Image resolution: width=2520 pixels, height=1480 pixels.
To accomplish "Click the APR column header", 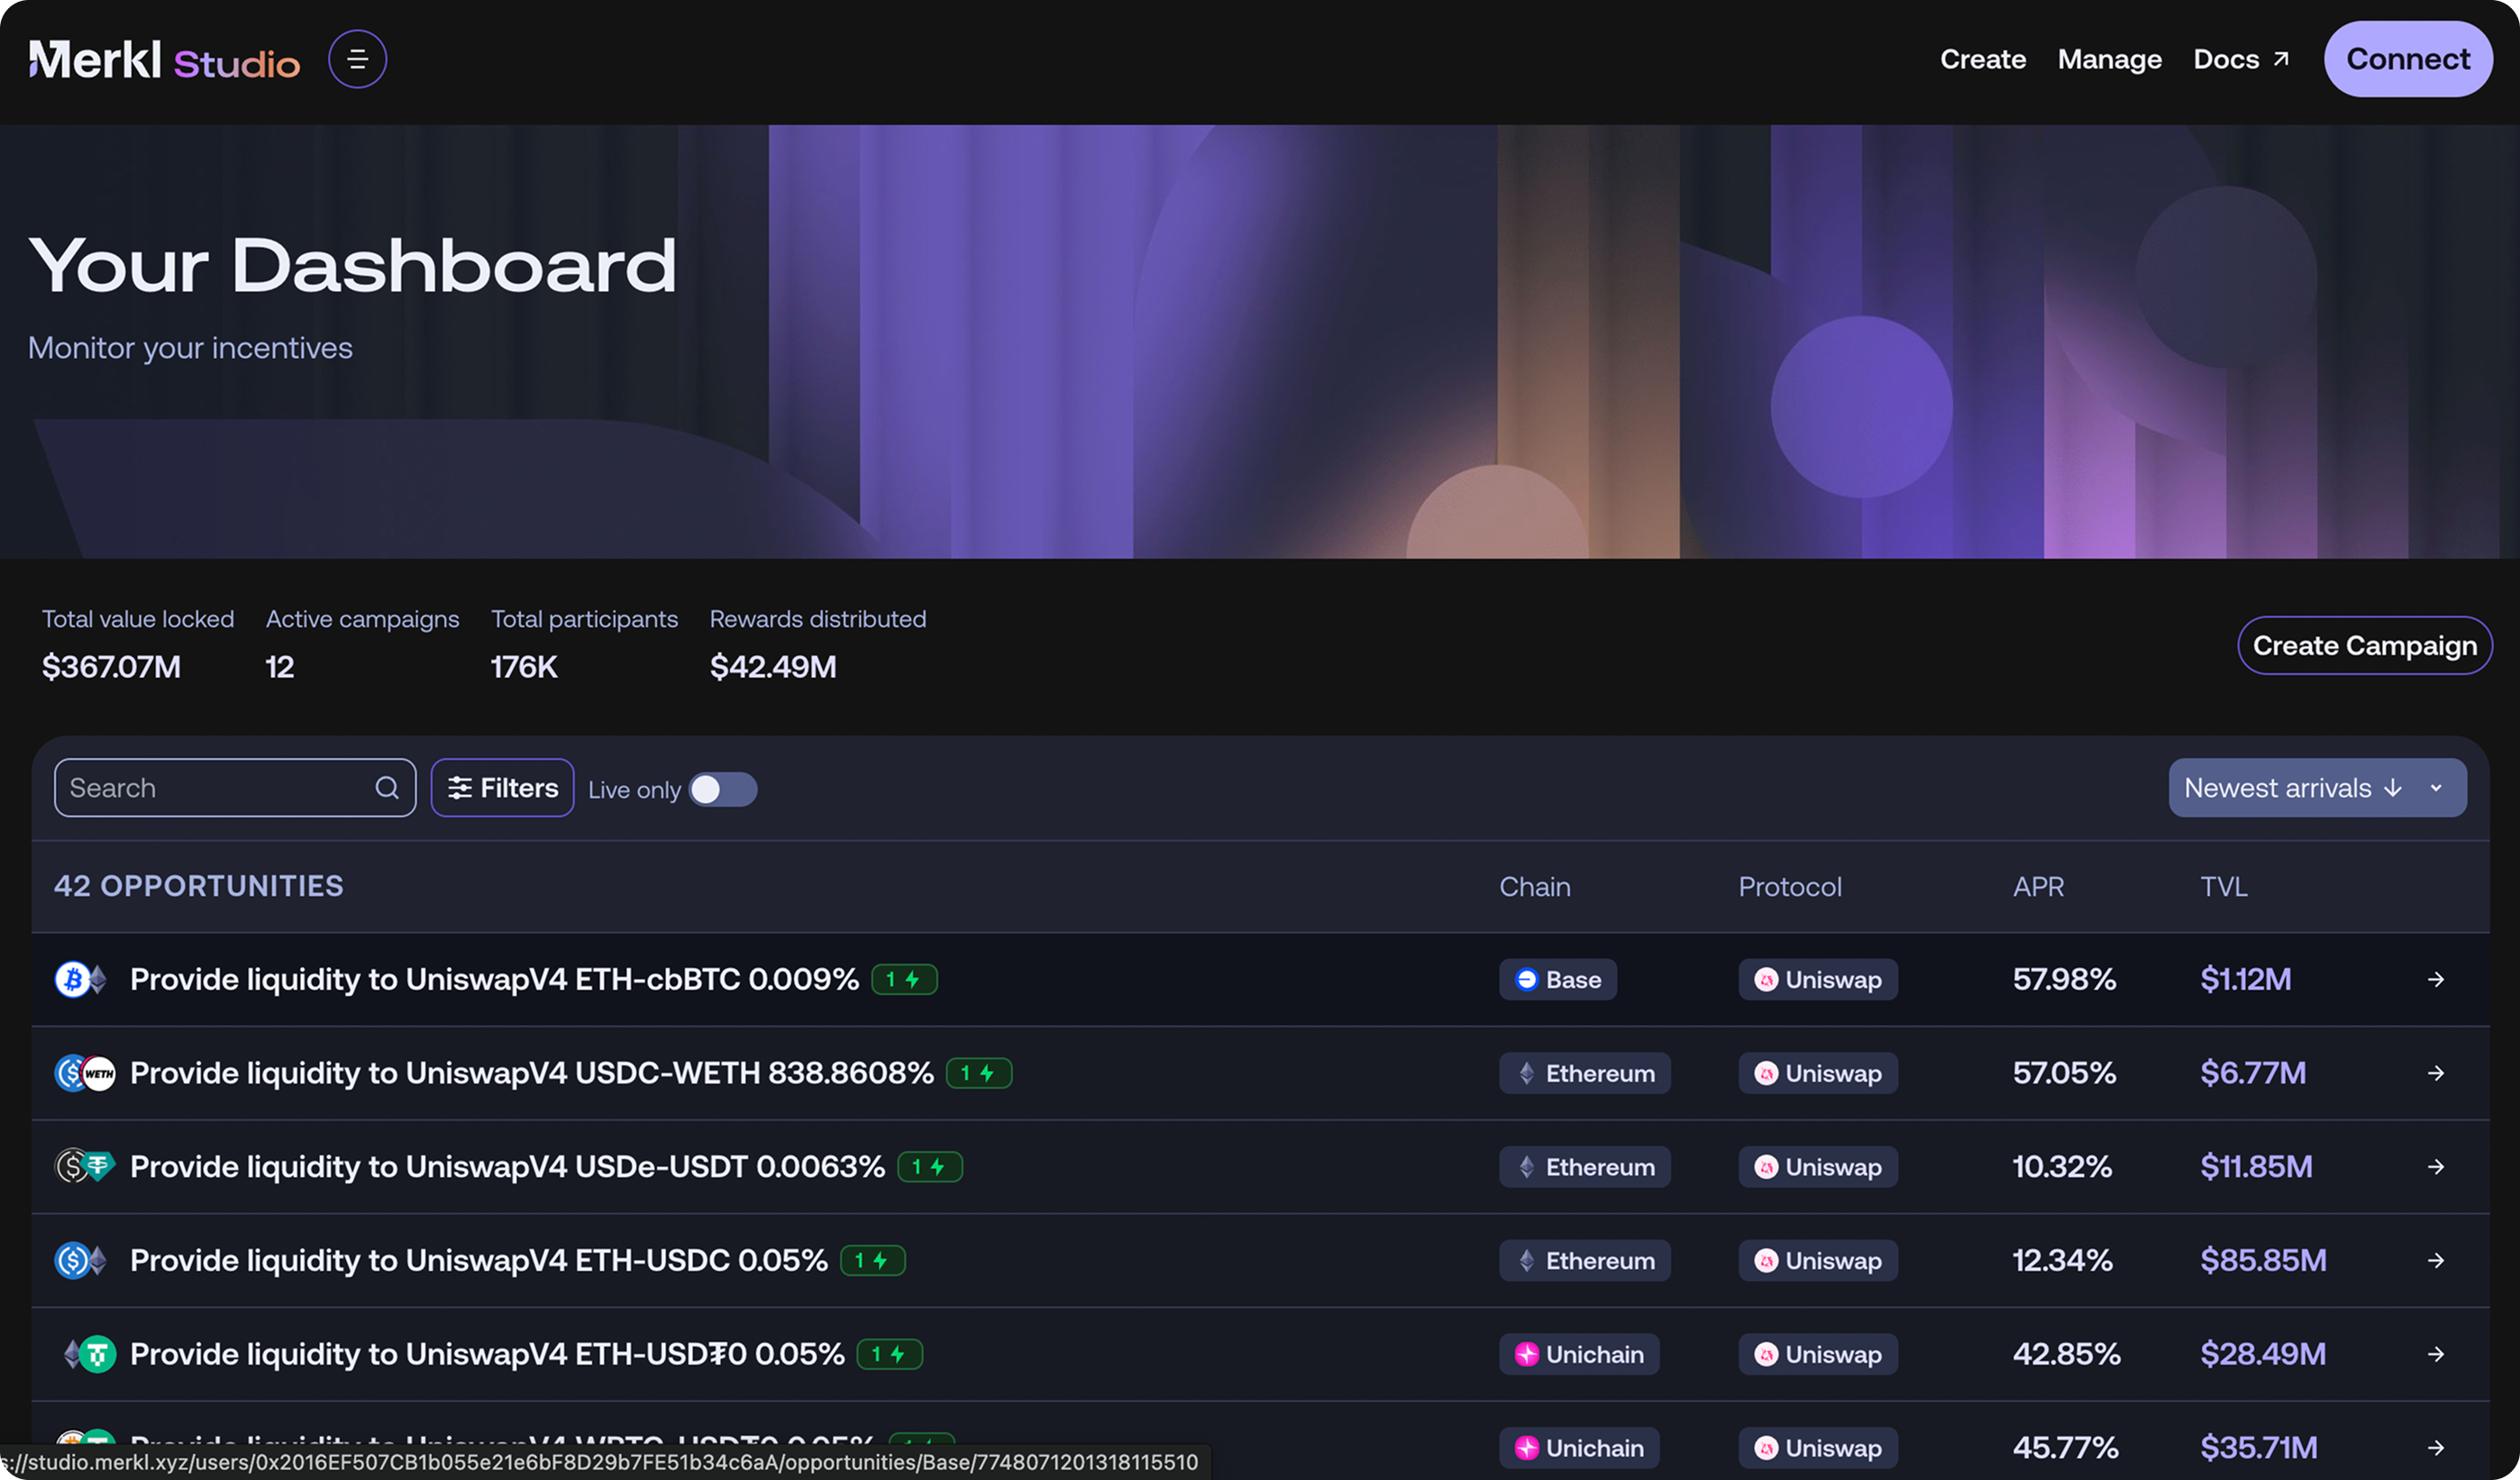I will (2038, 886).
